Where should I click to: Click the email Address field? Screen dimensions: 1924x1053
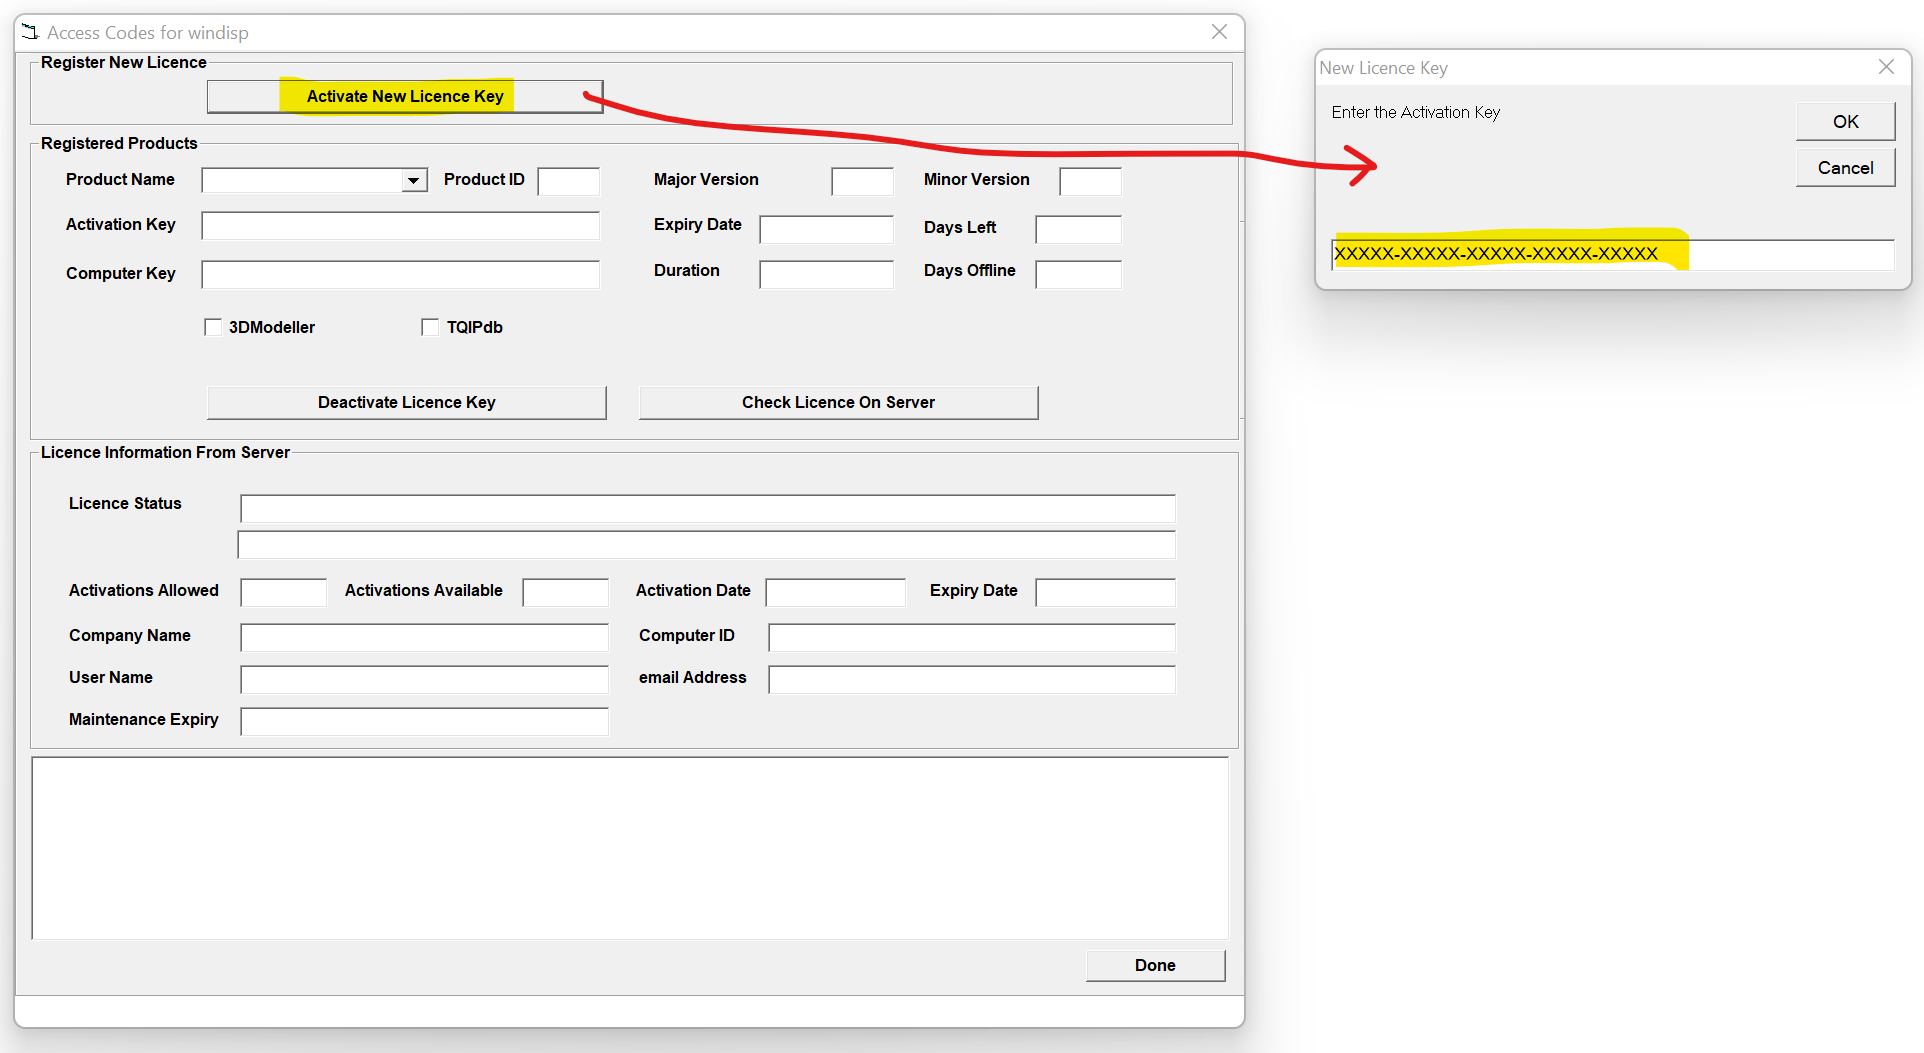pos(970,679)
